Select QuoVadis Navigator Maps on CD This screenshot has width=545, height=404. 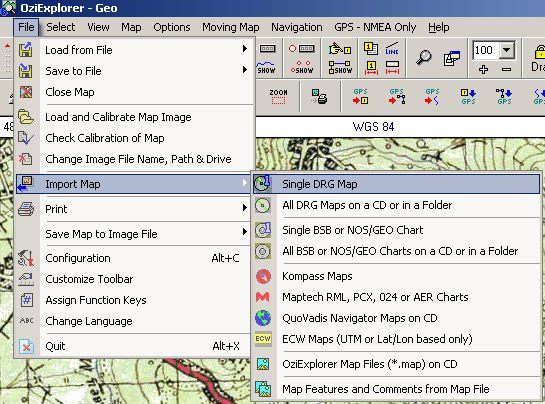[396, 318]
